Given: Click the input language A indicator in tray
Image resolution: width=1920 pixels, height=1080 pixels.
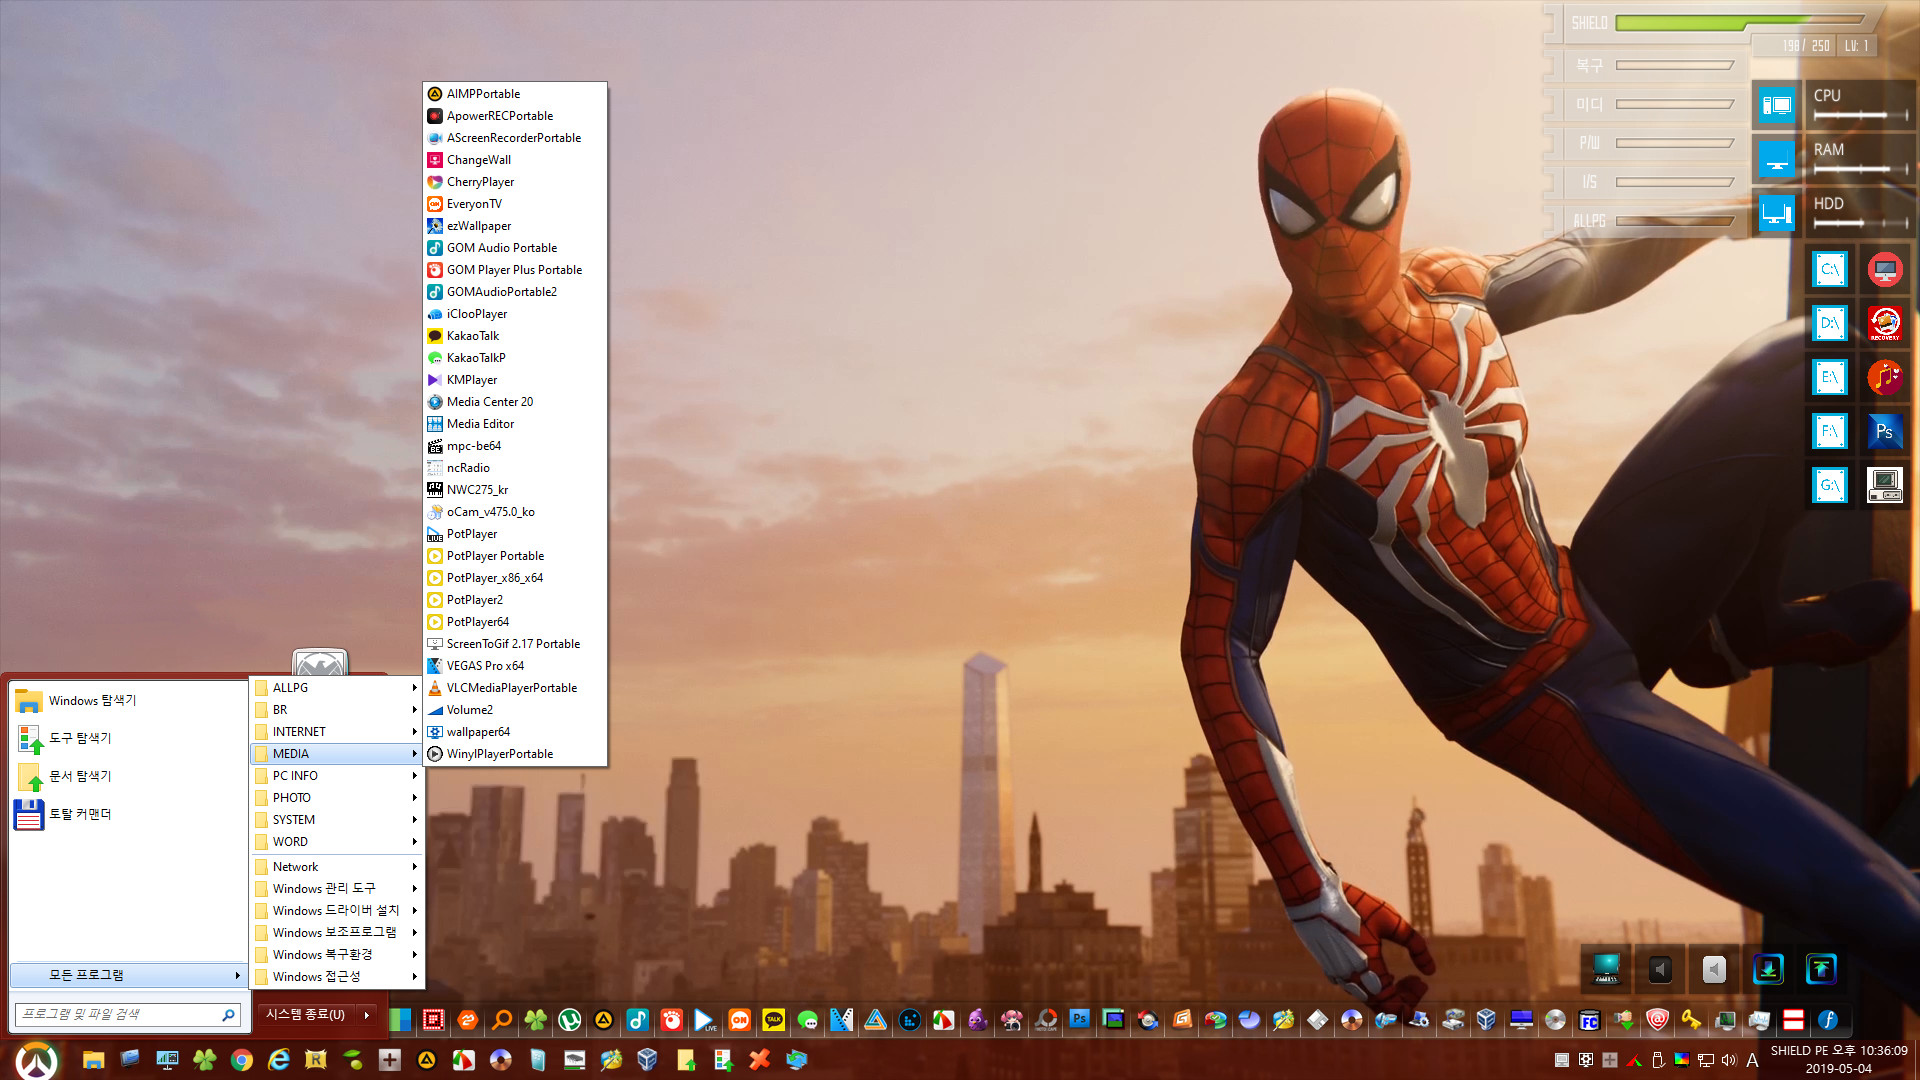Looking at the screenshot, I should click(1752, 1060).
